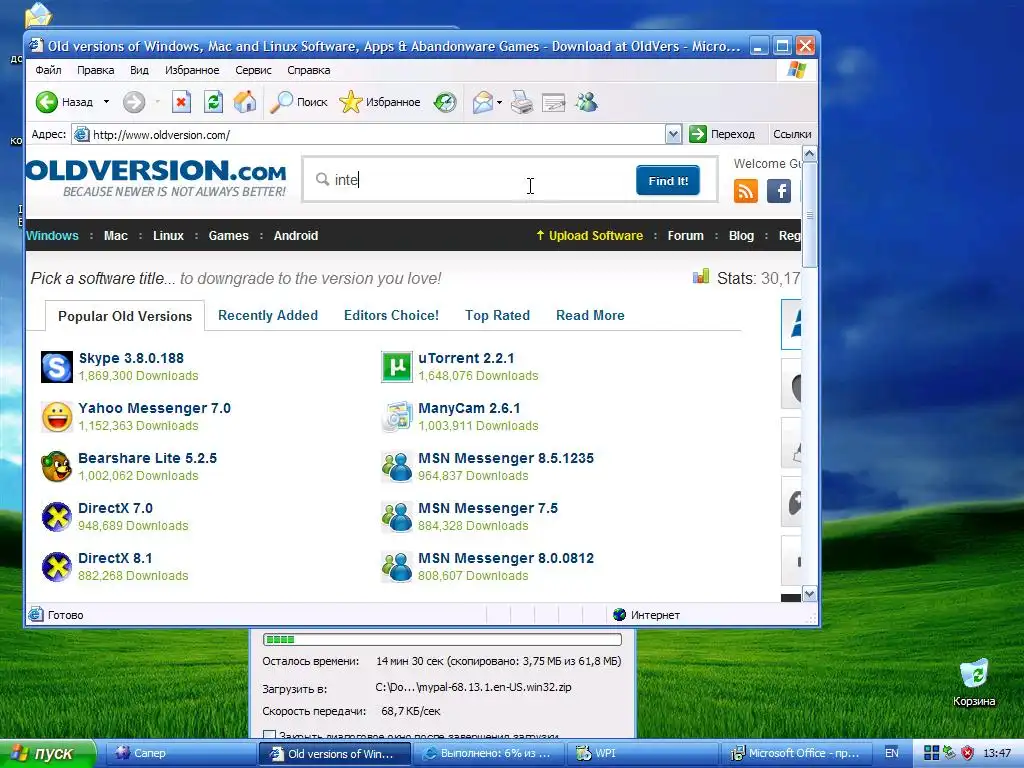Open the Games category link
This screenshot has height=768, width=1024.
229,236
